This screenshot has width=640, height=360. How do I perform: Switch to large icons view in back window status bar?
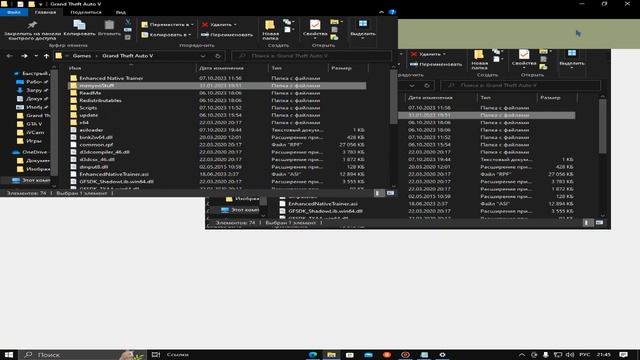tap(599, 223)
